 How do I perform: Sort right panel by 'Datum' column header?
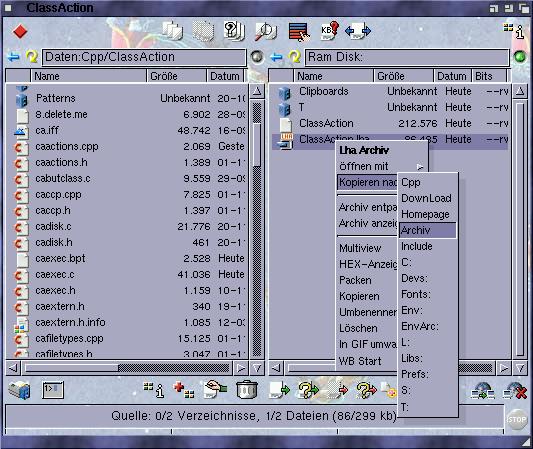[x=452, y=76]
